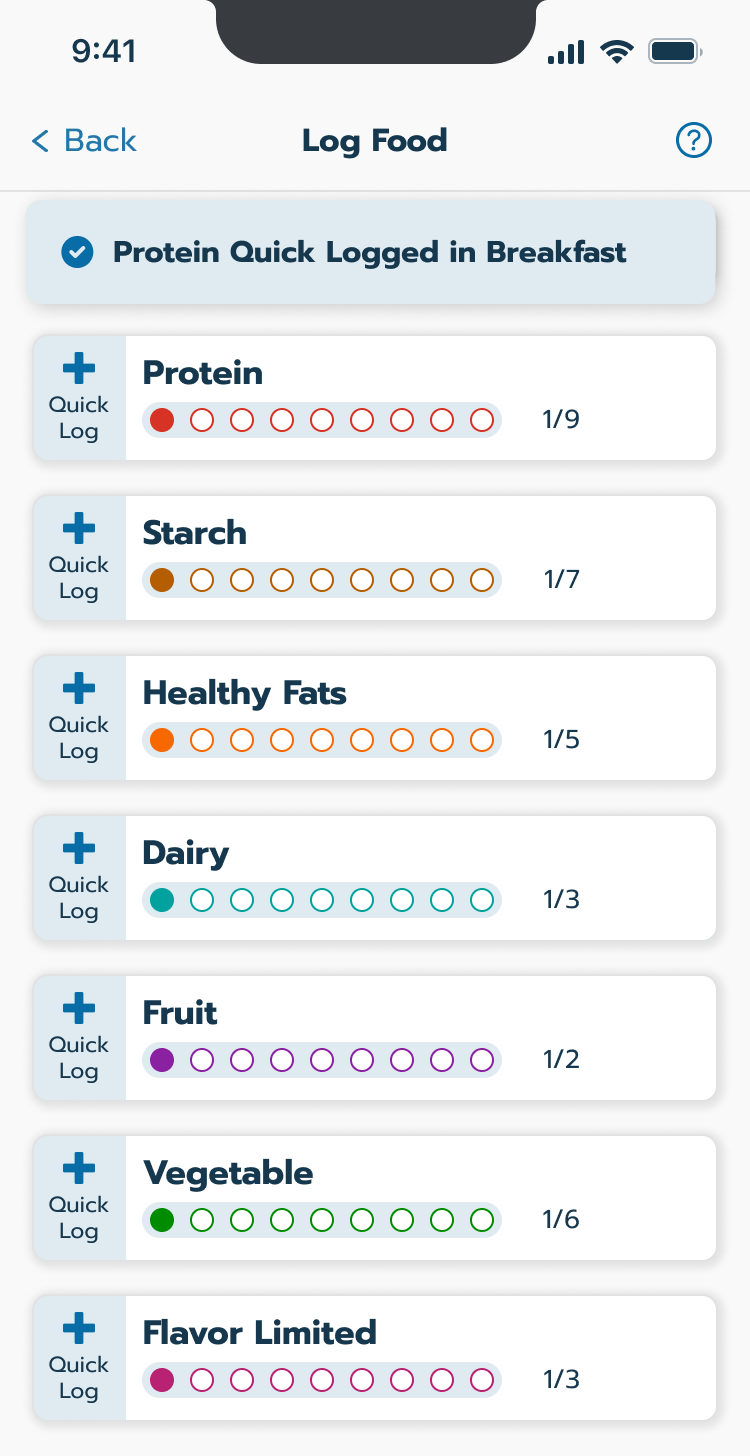Select the second Starch serving circle
Screen dimensions: 750x1456
pyautogui.click(x=202, y=580)
